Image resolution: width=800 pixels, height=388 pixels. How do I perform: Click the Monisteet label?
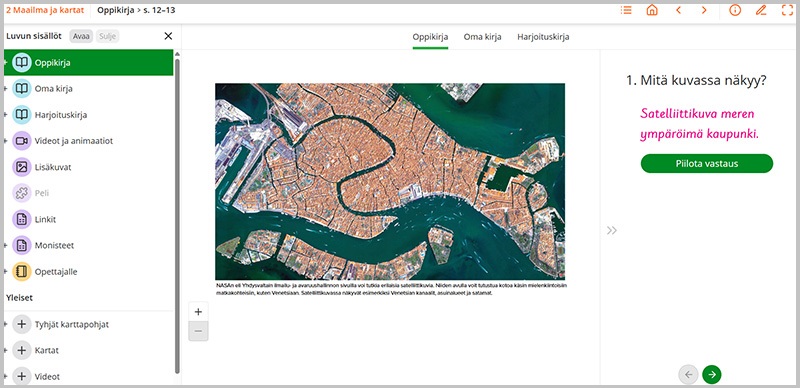click(54, 246)
